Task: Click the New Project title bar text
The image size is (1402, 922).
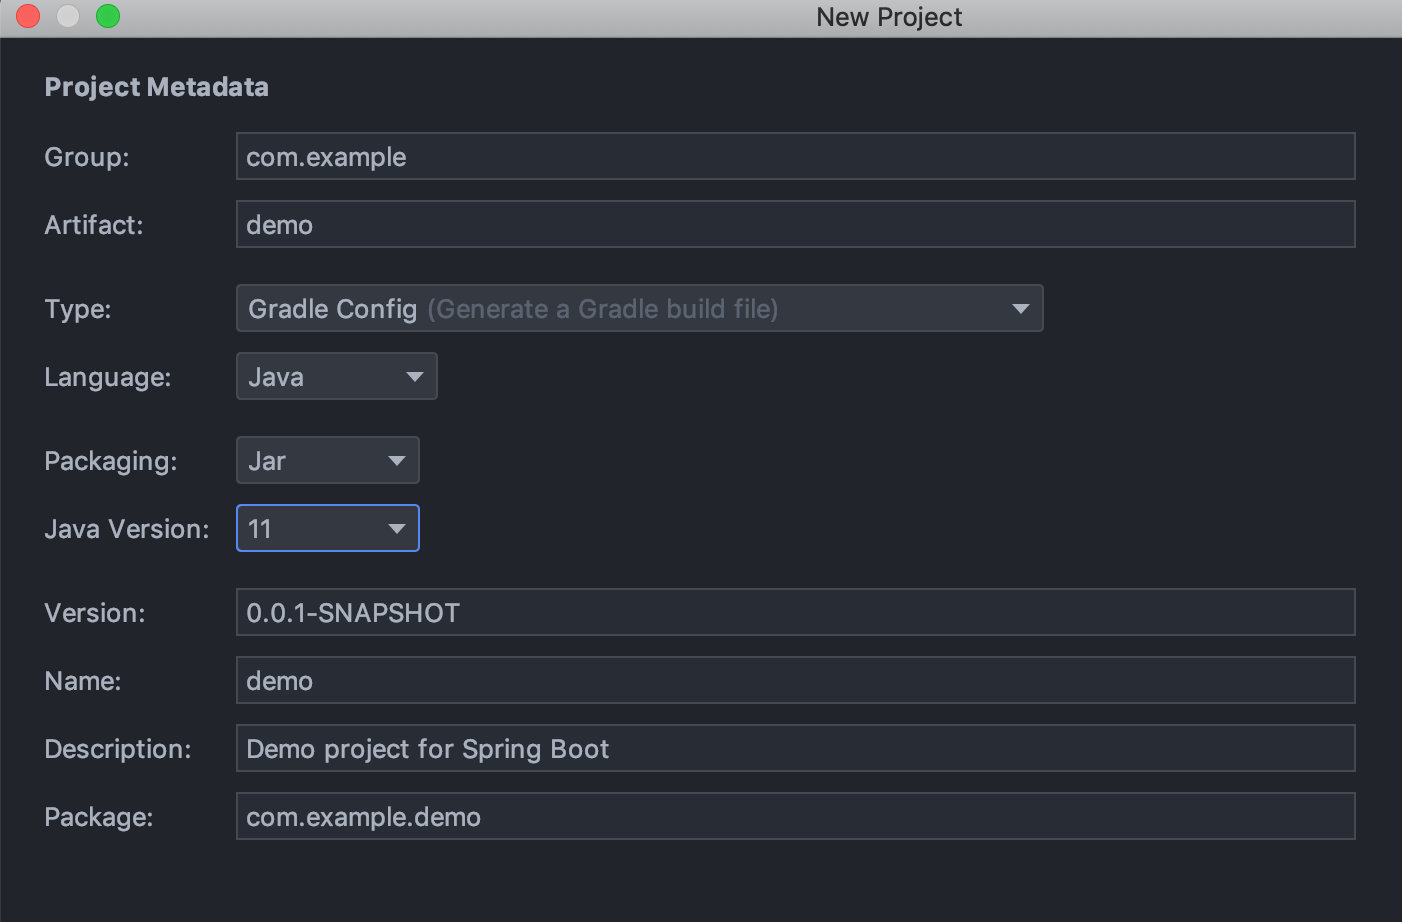Action: [x=889, y=17]
